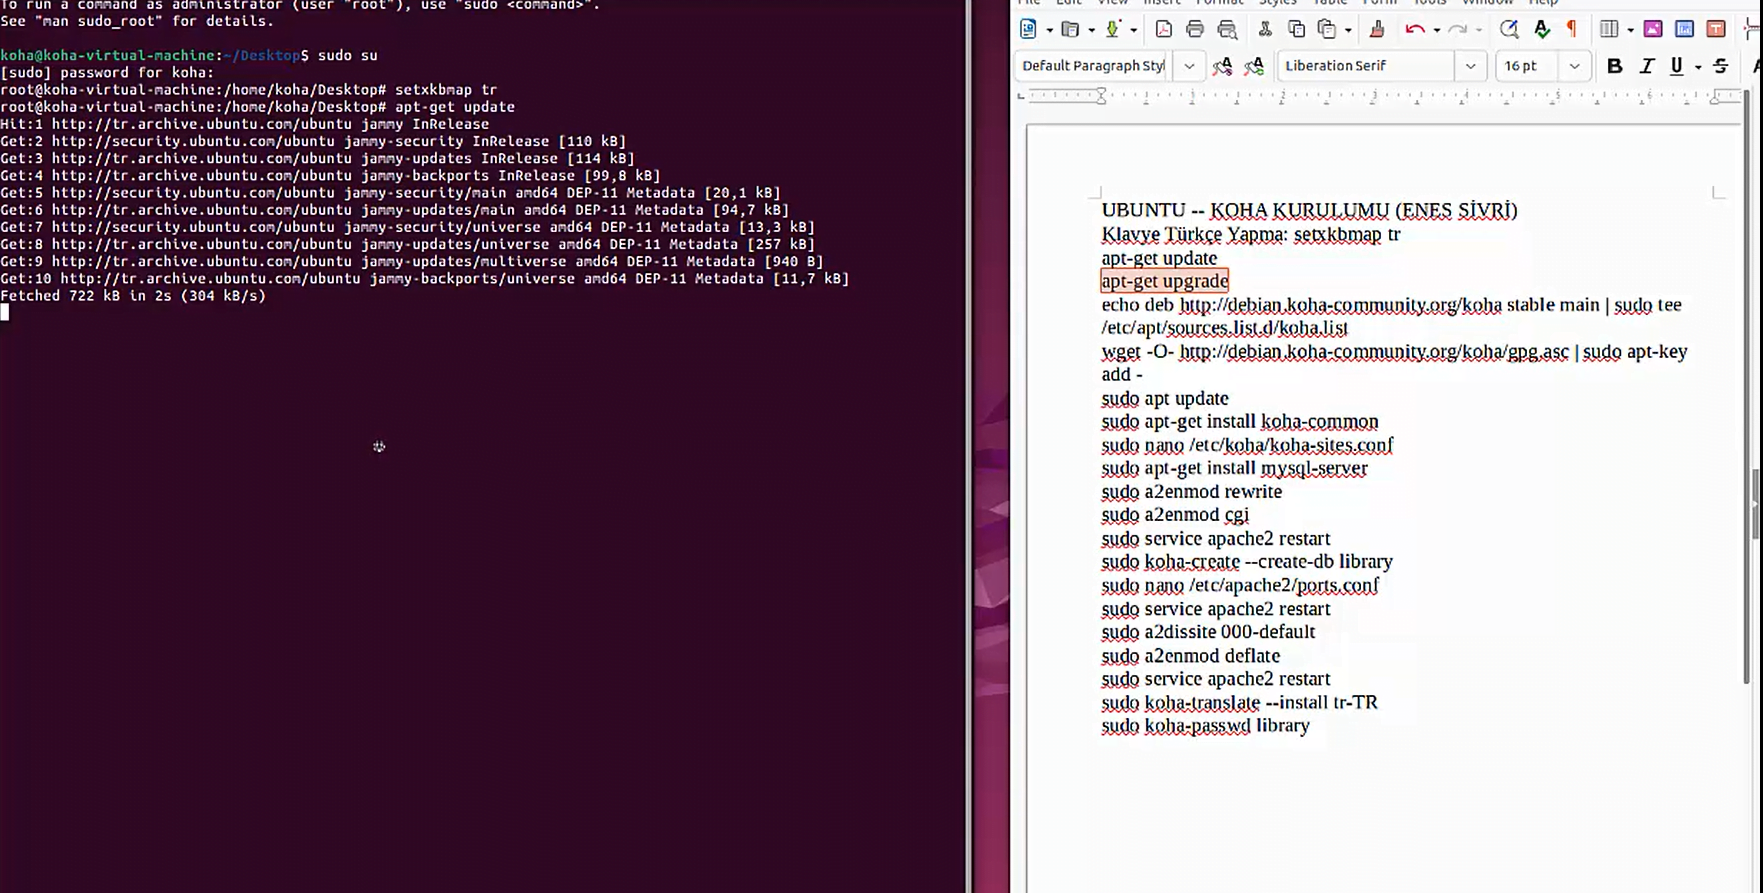Click the Save document icon
Screen dimensions: 1763x893
click(x=1112, y=30)
